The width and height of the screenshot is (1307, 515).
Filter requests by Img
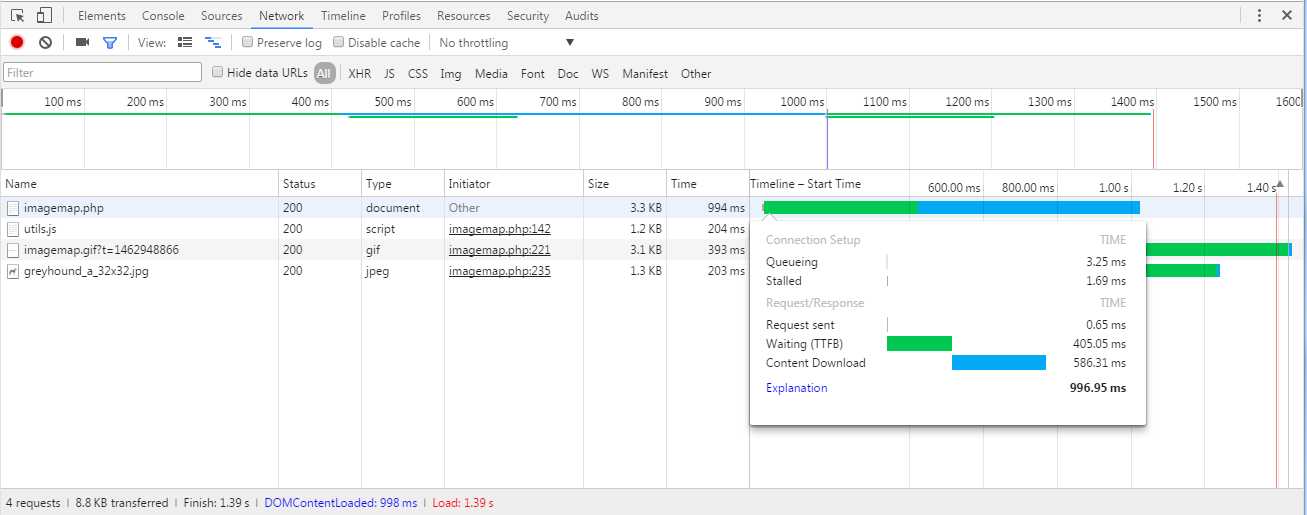[x=451, y=73]
